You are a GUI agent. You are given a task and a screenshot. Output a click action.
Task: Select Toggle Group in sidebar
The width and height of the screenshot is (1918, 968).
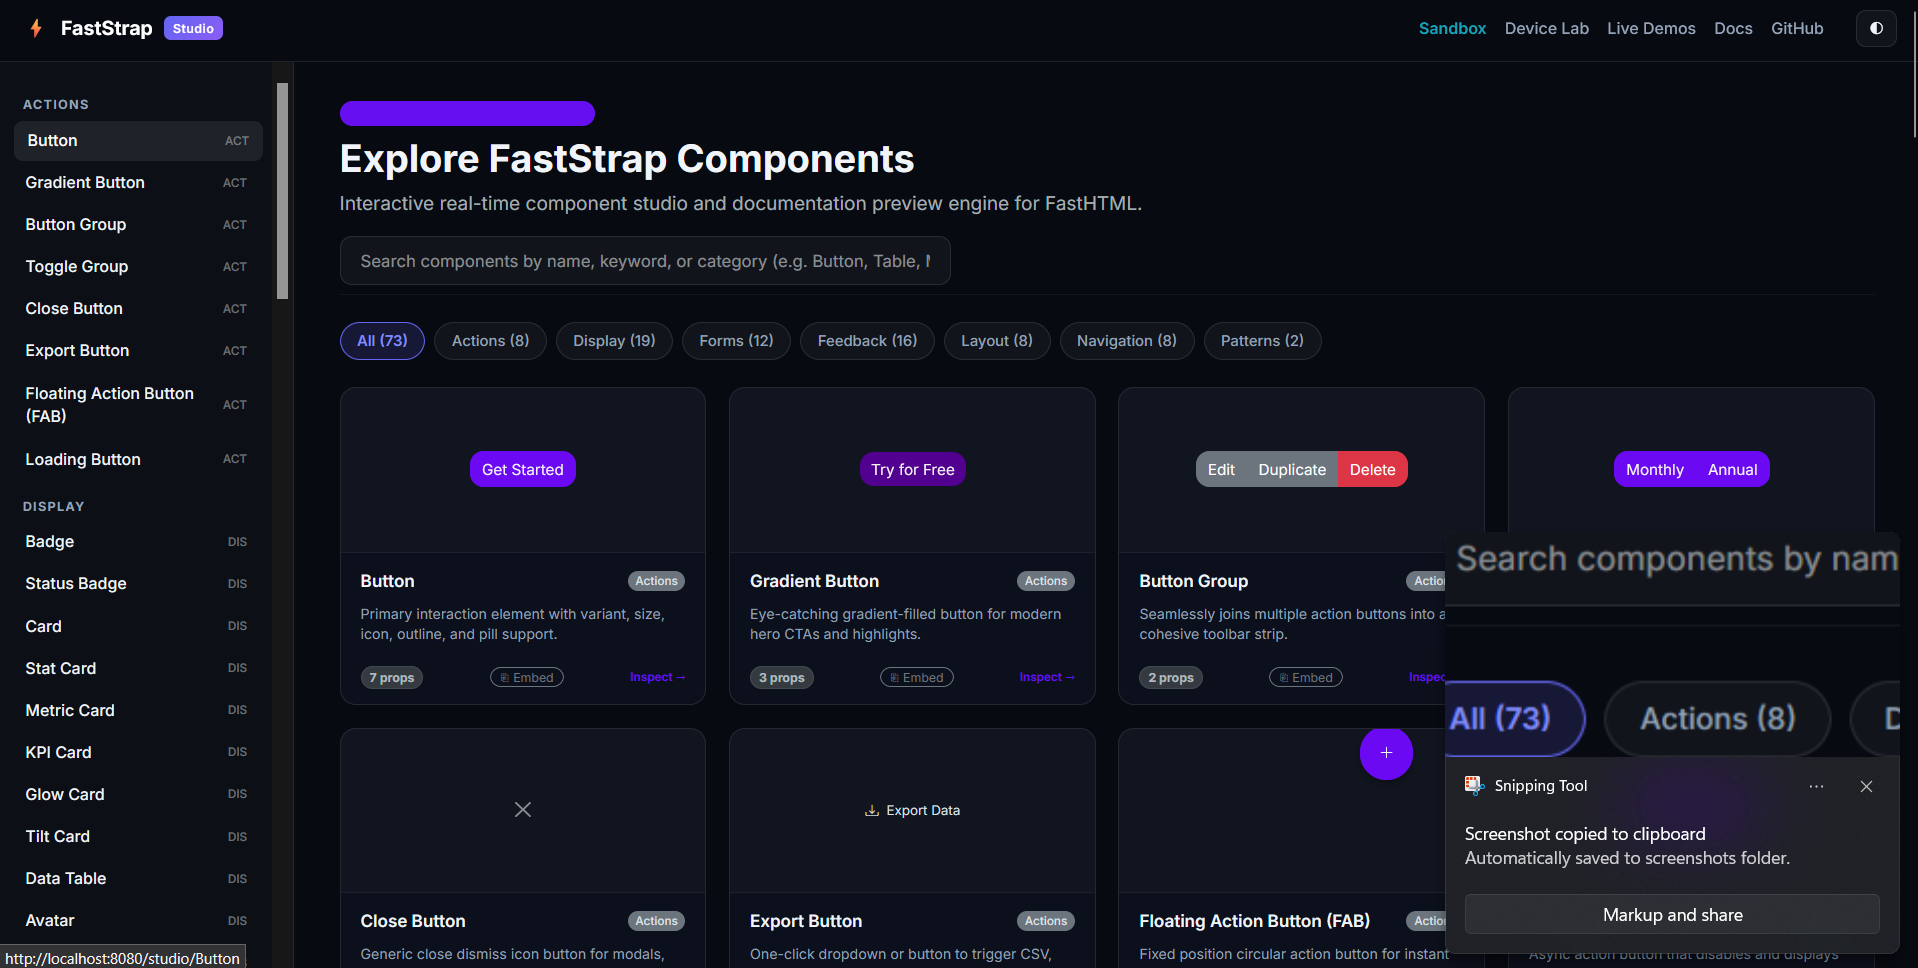[x=138, y=267]
